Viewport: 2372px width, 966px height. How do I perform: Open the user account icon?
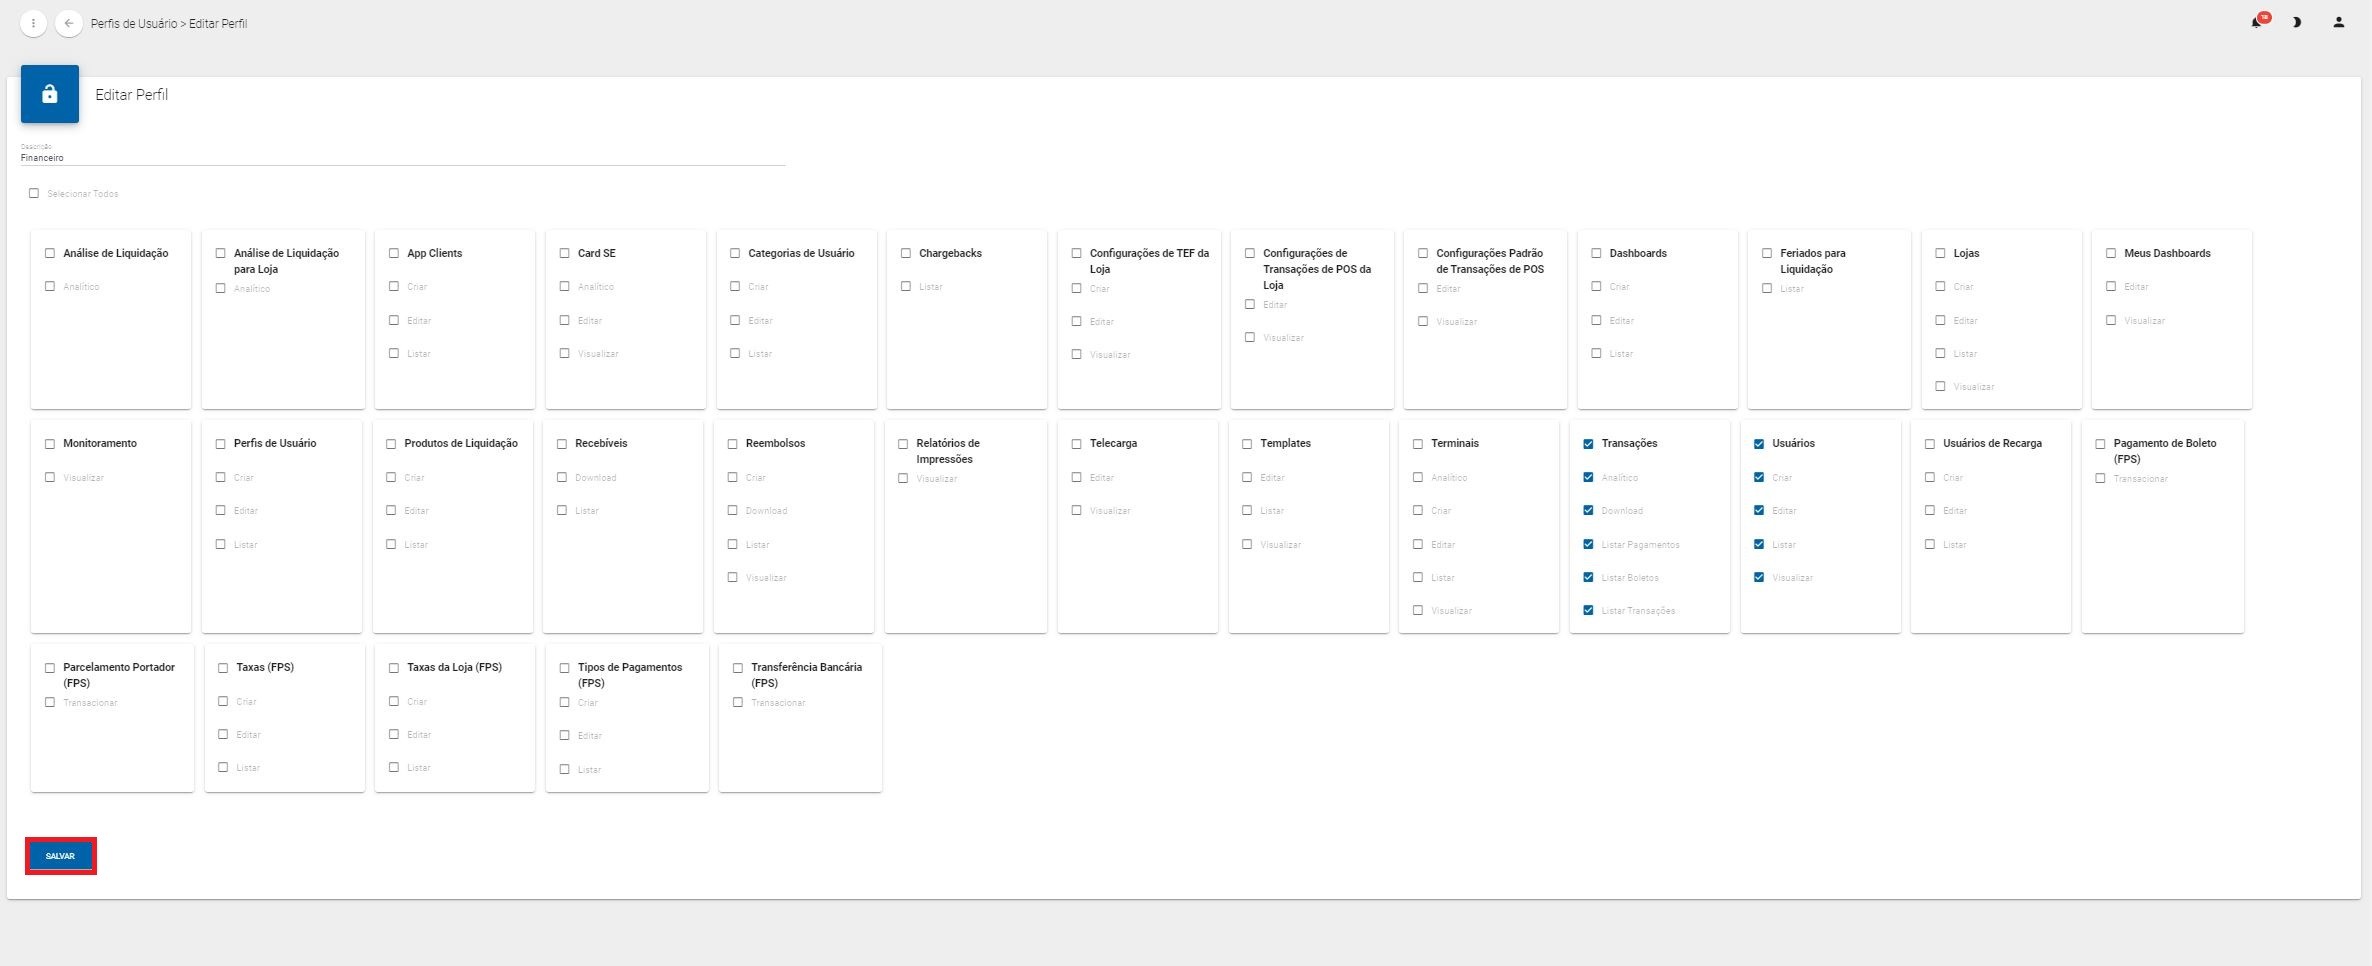pyautogui.click(x=2338, y=22)
